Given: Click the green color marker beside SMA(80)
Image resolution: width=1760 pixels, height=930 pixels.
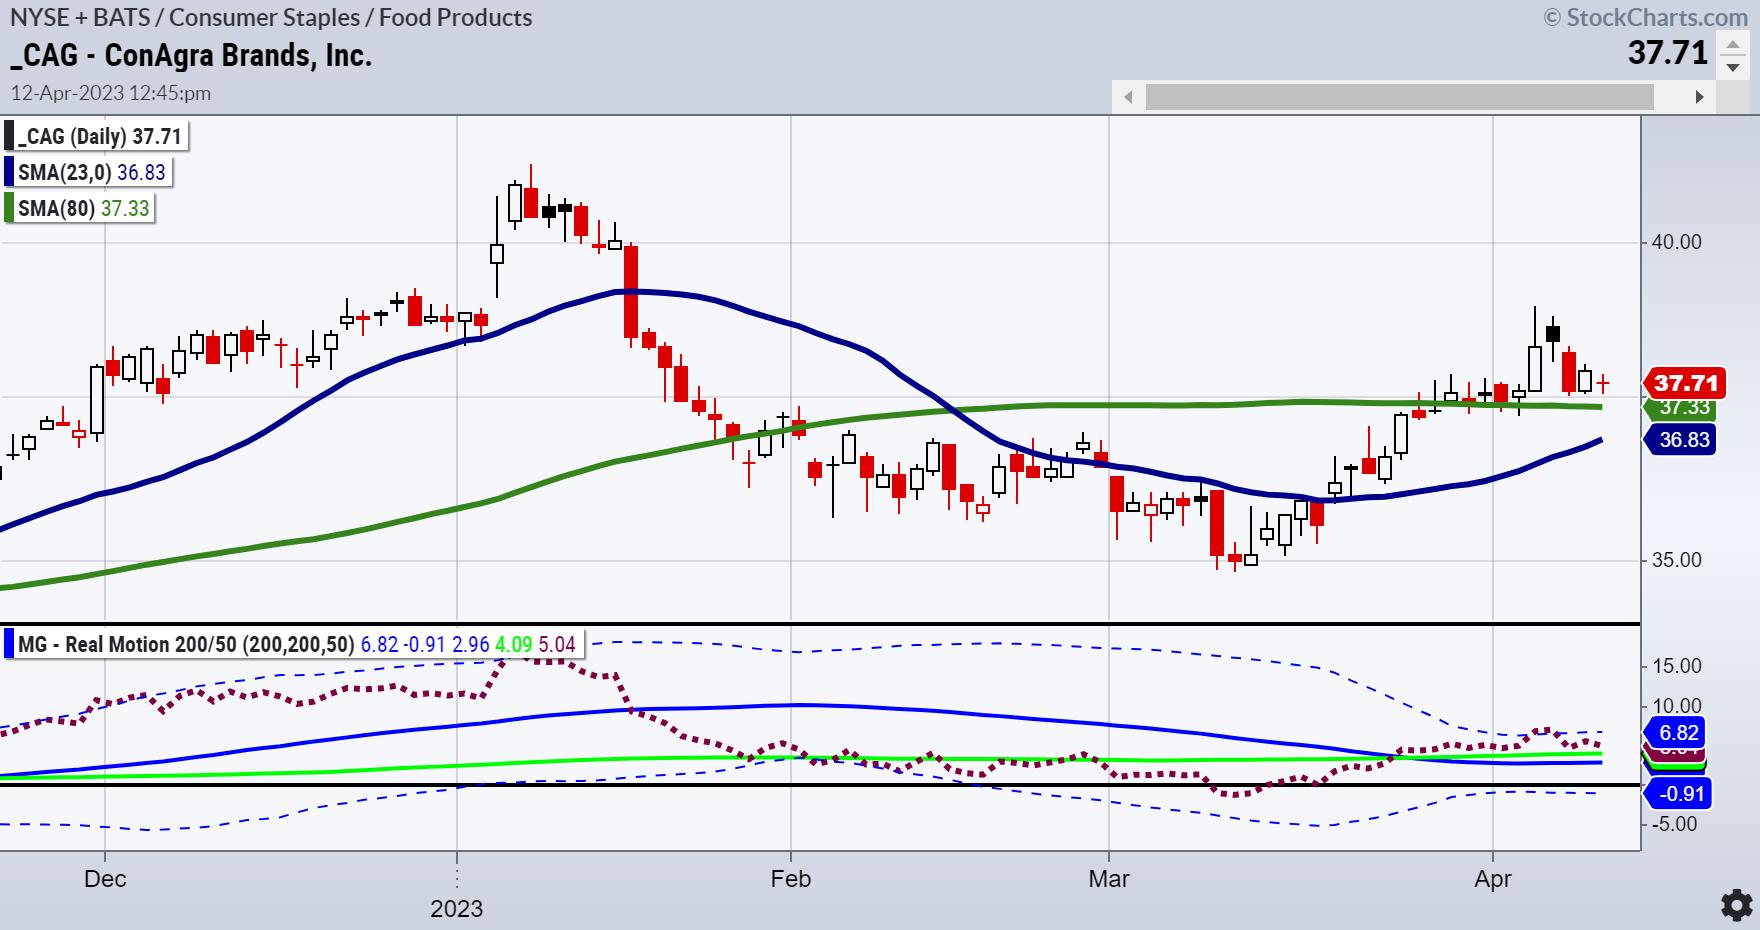Looking at the screenshot, I should click(x=9, y=208).
